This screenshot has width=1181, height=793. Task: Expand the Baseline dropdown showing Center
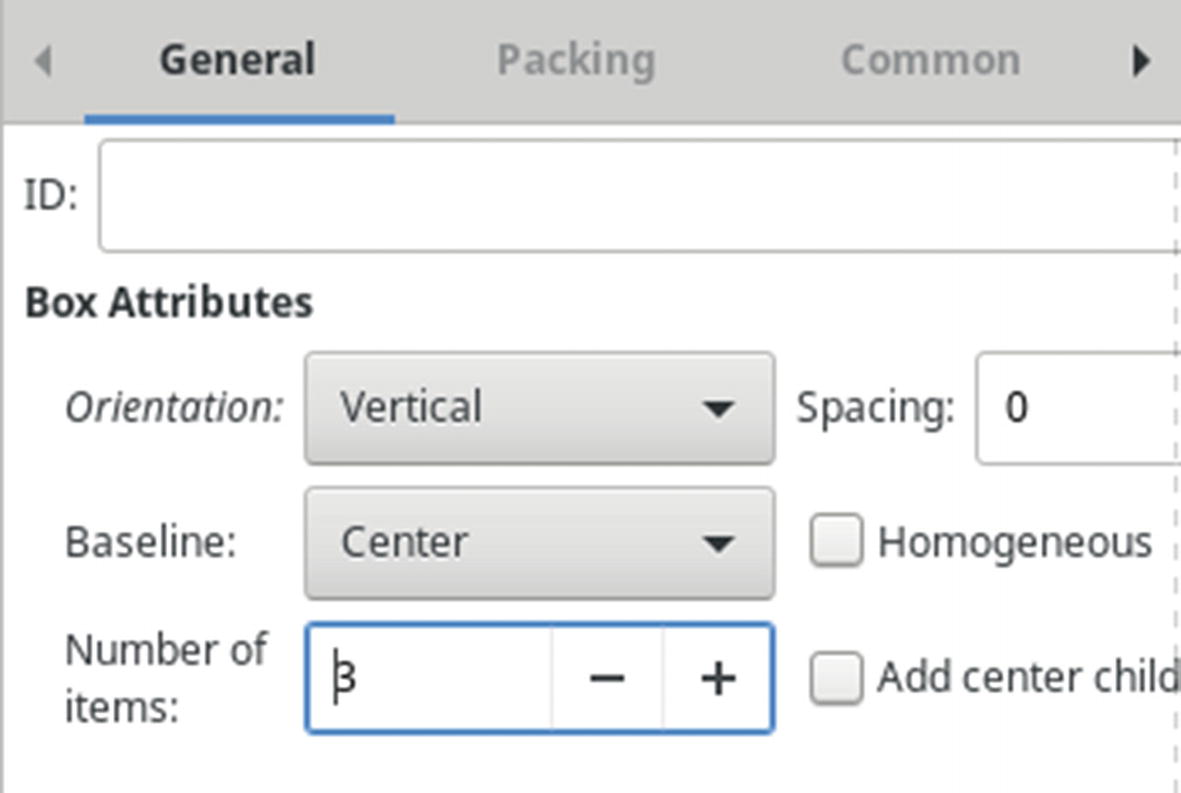[x=539, y=543]
